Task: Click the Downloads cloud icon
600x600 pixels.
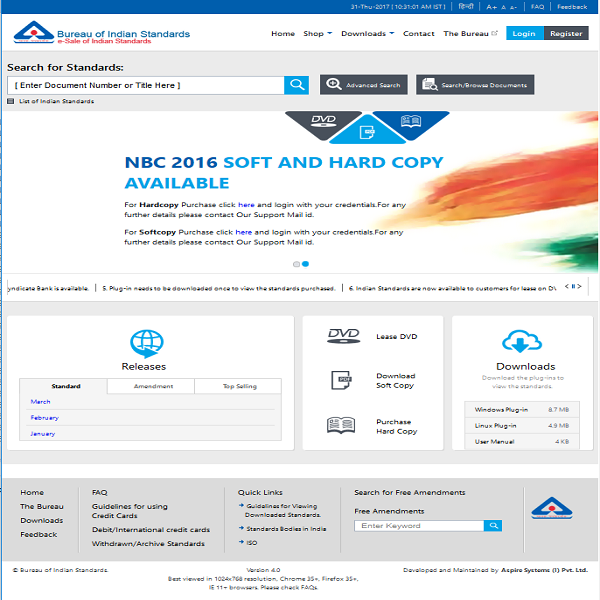Action: 522,341
